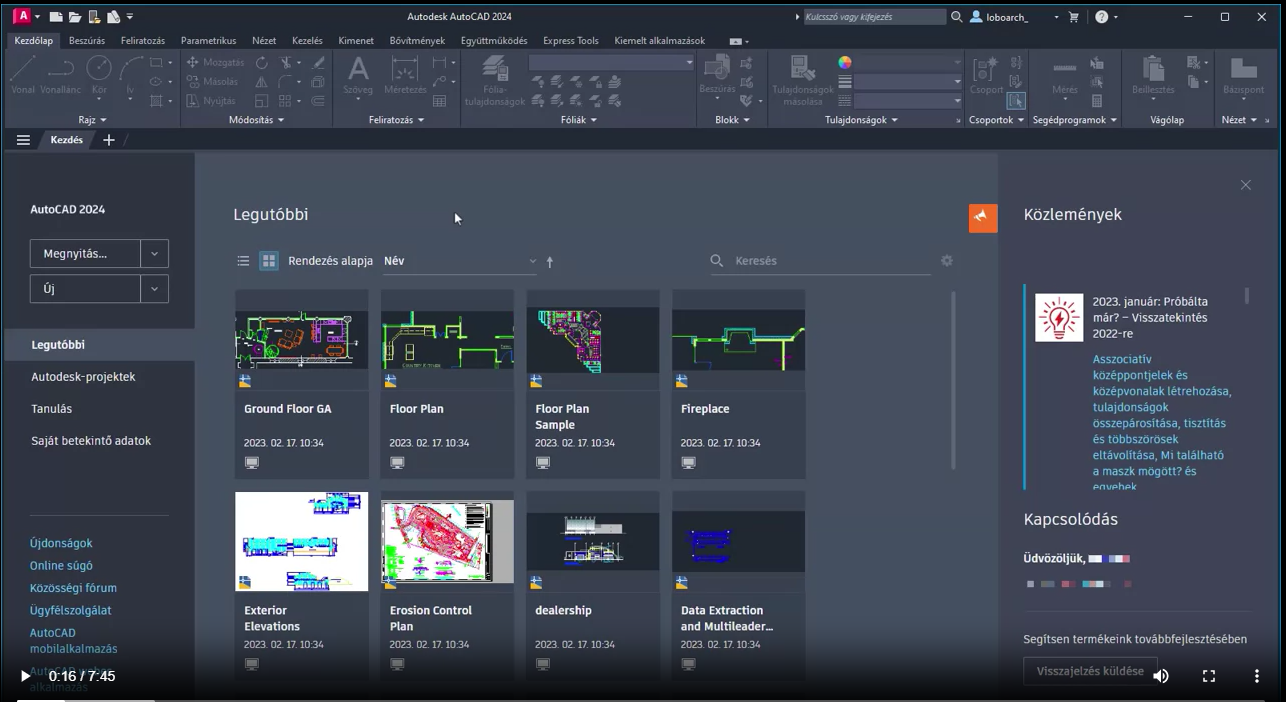Select the Méretezés (Dimension) tool
1286x702 pixels.
point(405,76)
